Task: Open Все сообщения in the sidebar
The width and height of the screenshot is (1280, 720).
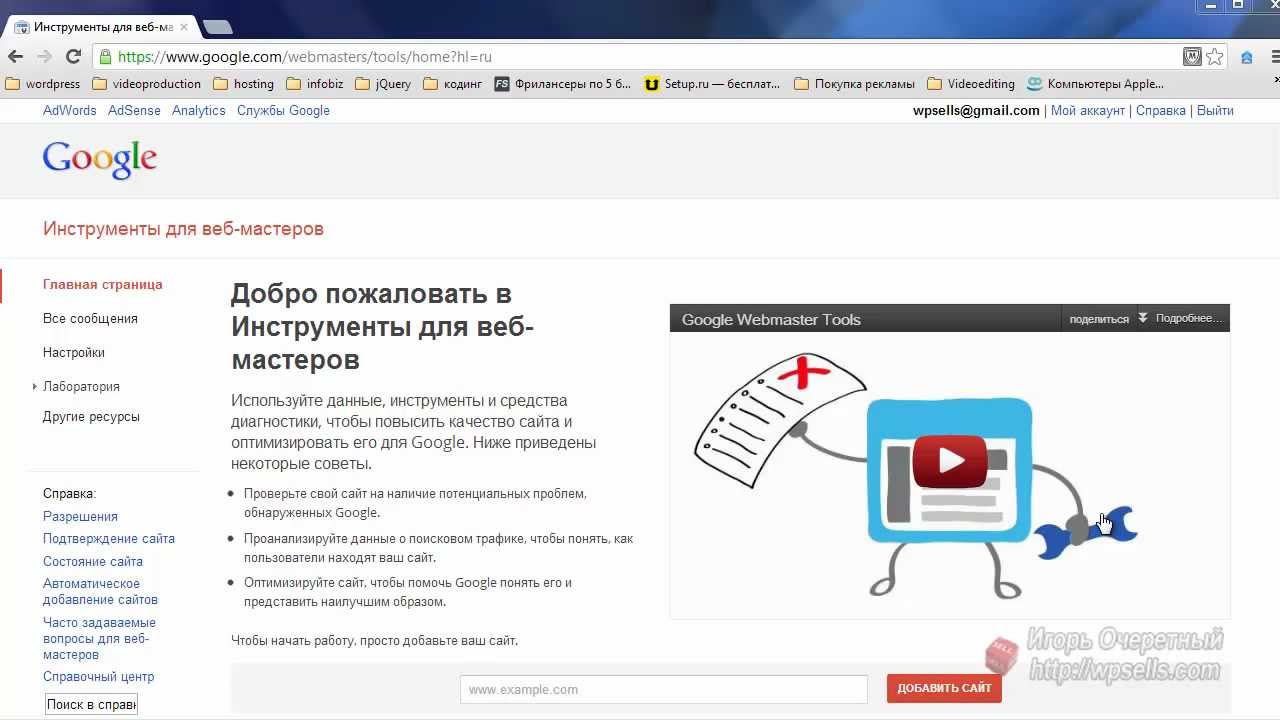Action: pos(90,318)
